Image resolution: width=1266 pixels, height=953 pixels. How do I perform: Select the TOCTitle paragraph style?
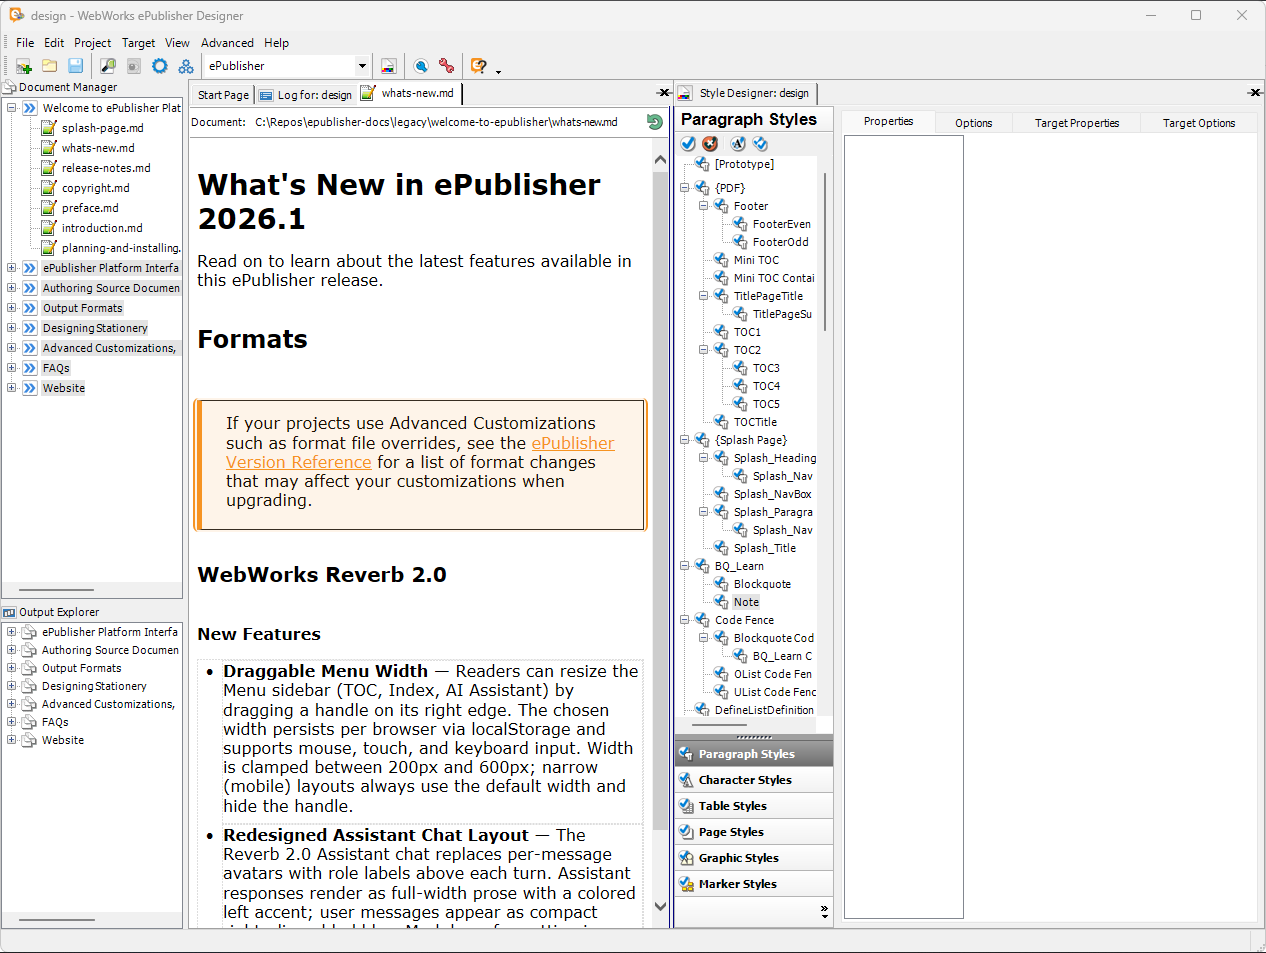[x=755, y=422]
